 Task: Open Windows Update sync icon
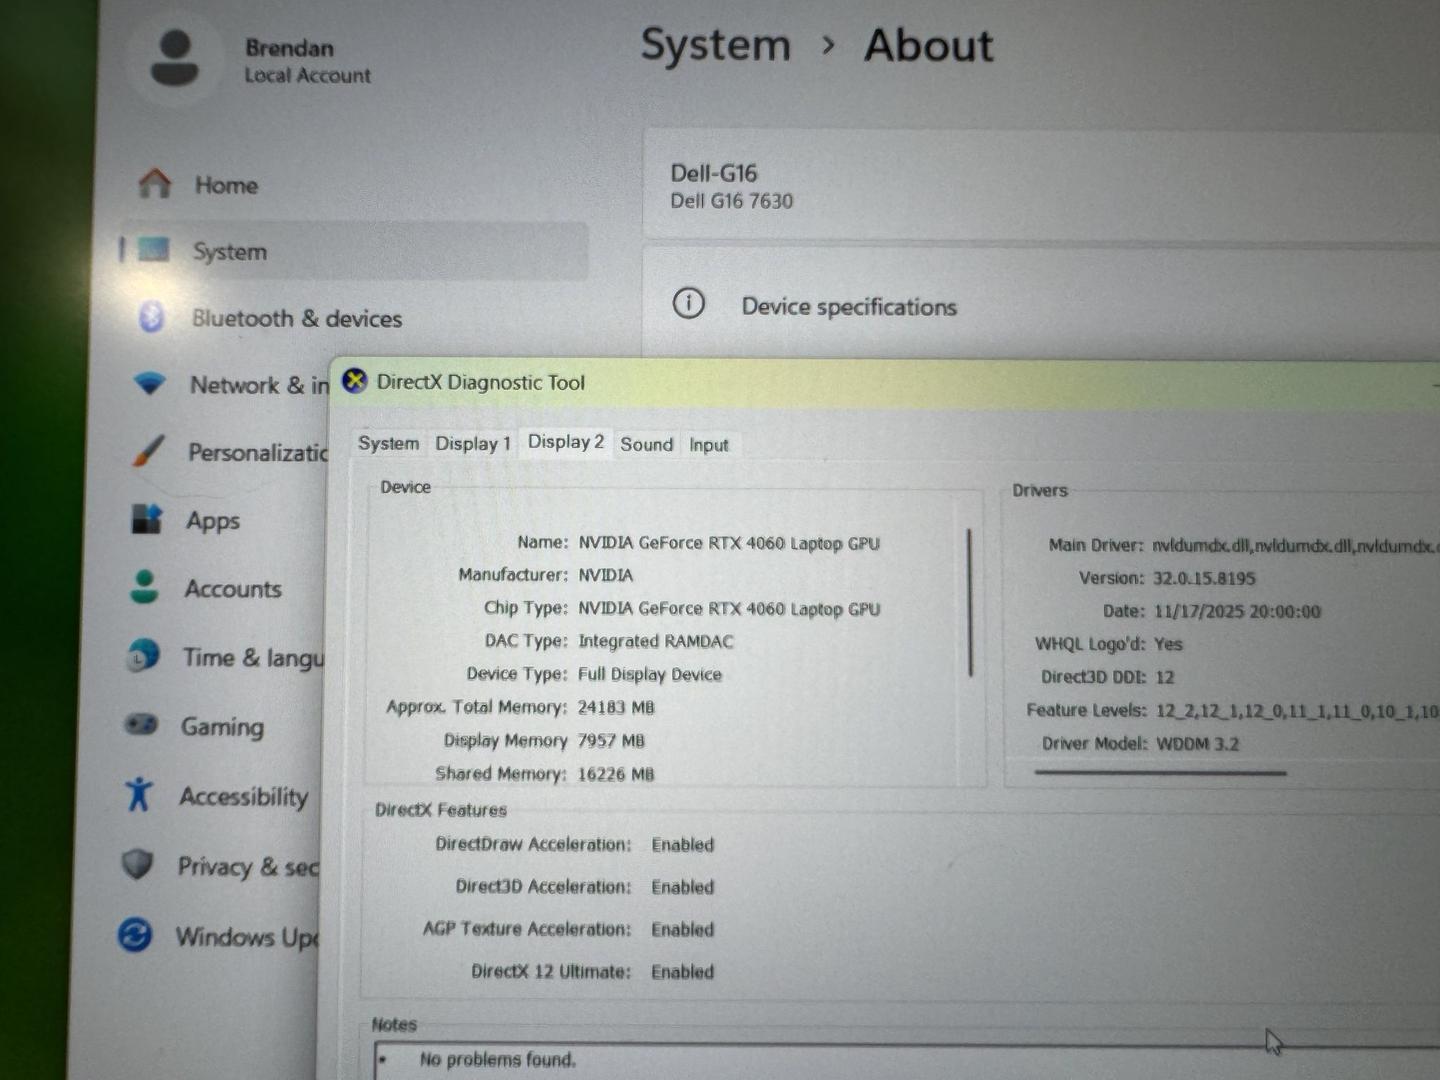pos(135,935)
